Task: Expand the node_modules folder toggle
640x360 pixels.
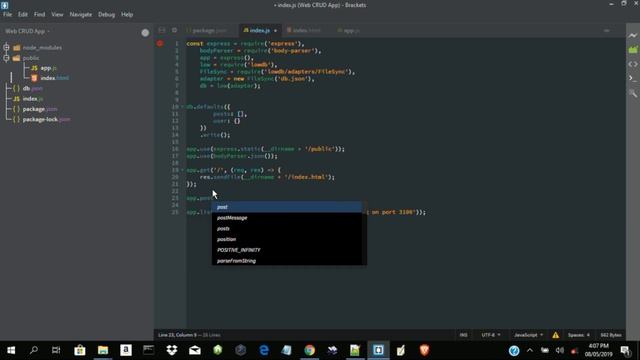Action: (6, 47)
